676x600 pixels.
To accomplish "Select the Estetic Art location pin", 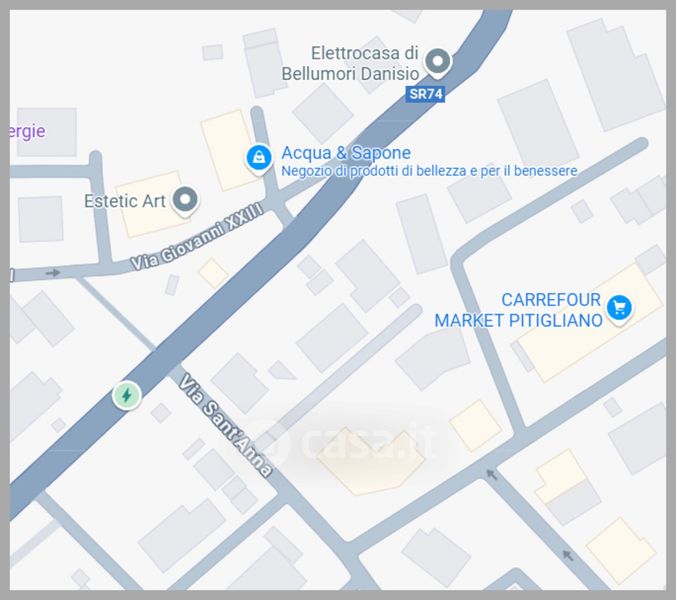I will click(x=185, y=200).
